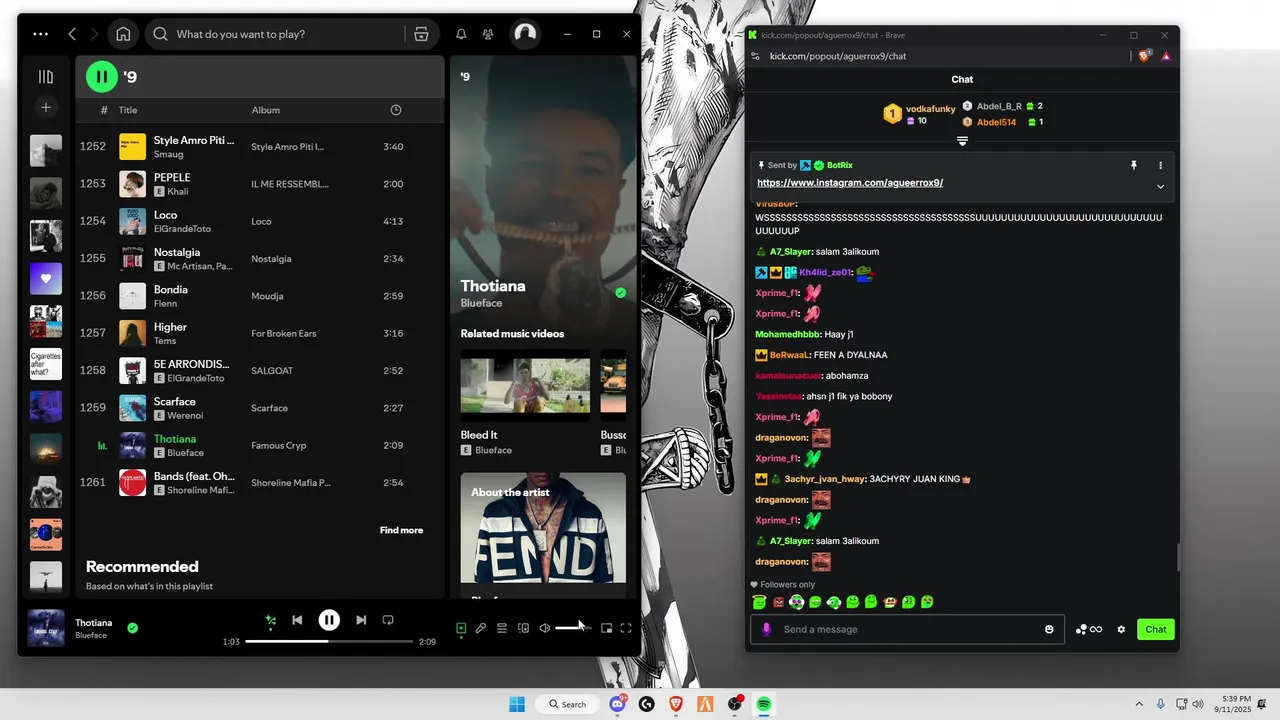Expand the pinned message chevron
This screenshot has width=1280, height=720.
1160,186
